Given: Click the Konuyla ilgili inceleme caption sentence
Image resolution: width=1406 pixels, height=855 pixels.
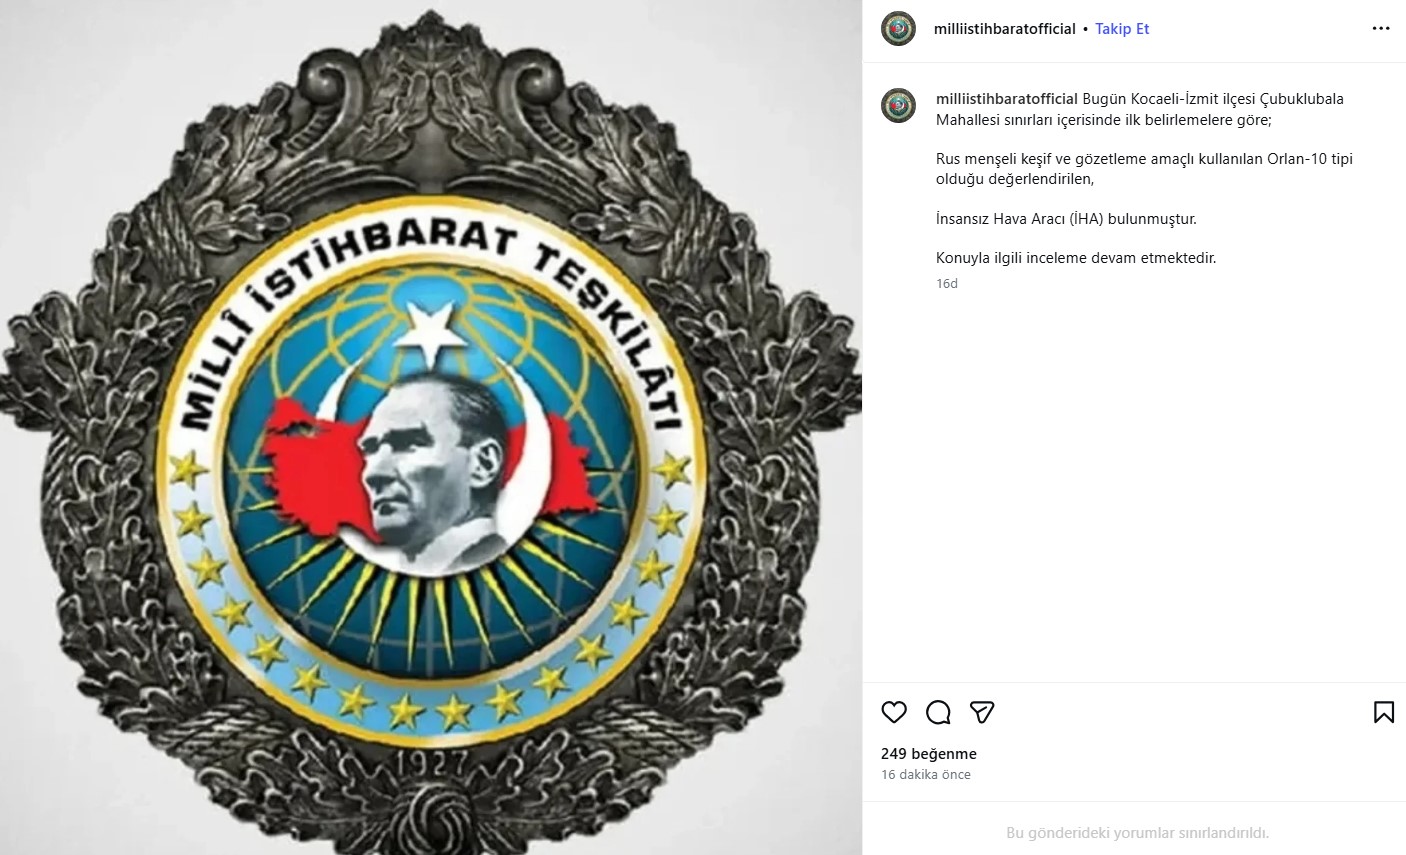Looking at the screenshot, I should pos(1076,258).
